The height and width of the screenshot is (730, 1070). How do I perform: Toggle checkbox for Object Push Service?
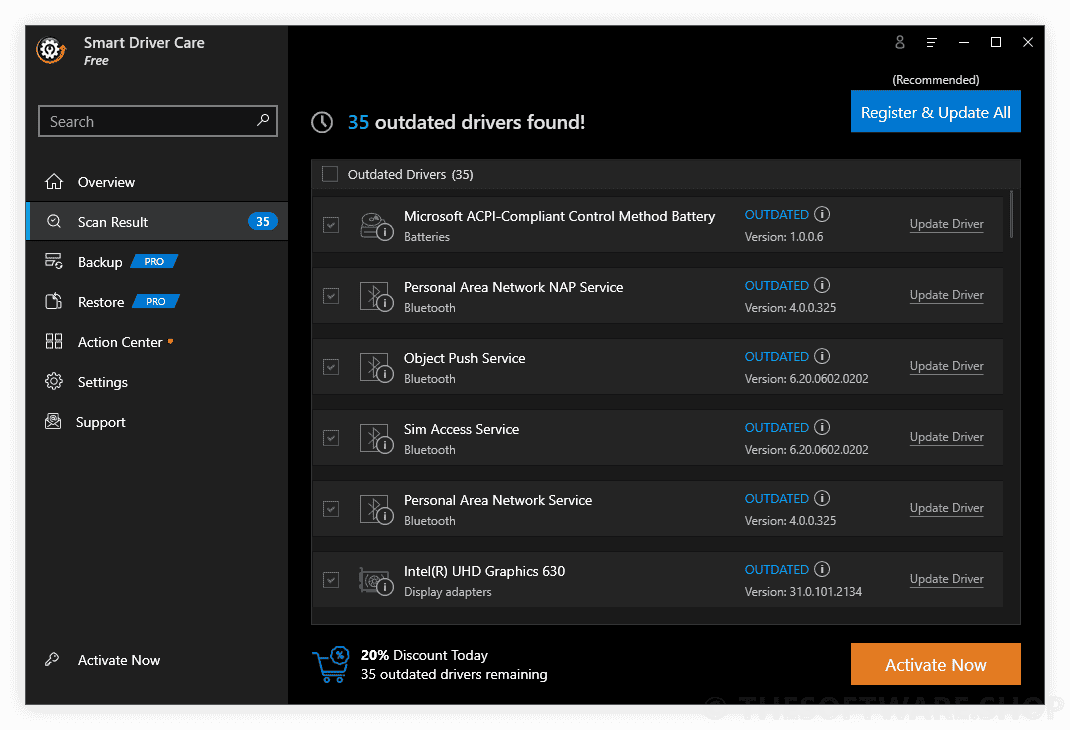(x=331, y=366)
